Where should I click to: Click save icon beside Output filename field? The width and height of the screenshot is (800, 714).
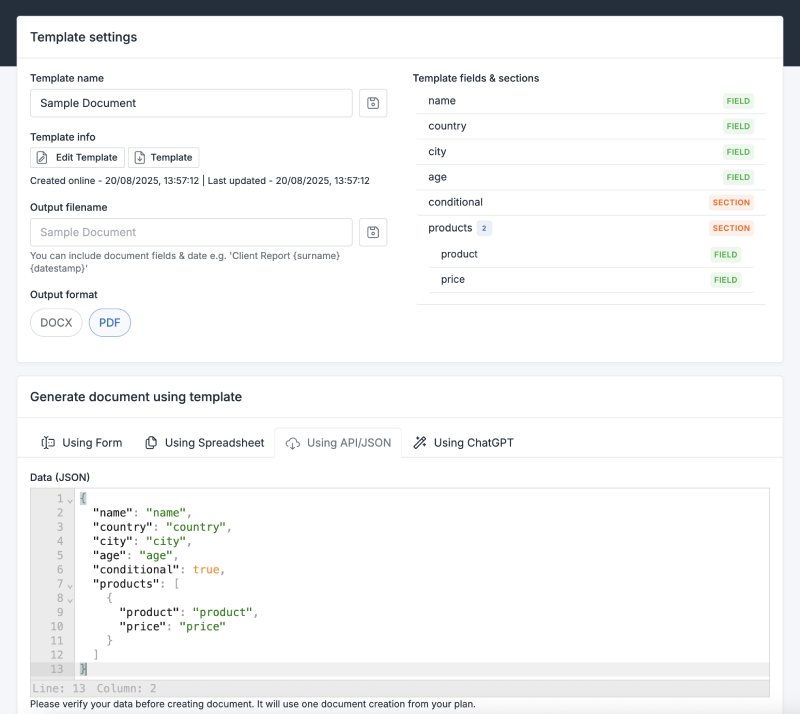(373, 232)
